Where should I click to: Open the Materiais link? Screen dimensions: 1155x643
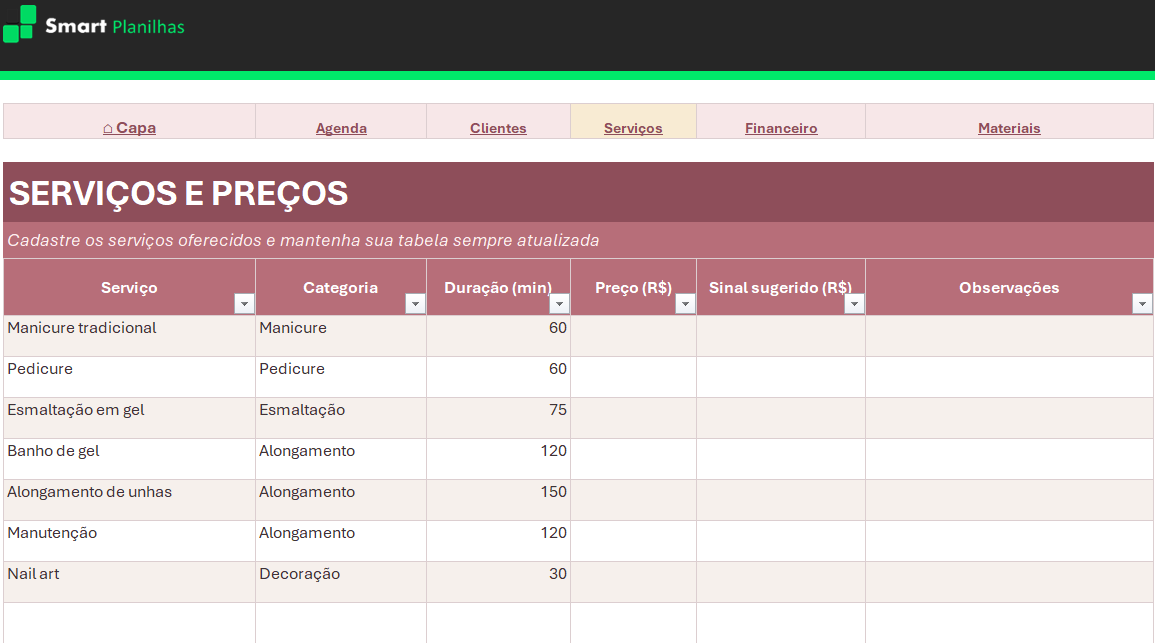click(x=1009, y=128)
